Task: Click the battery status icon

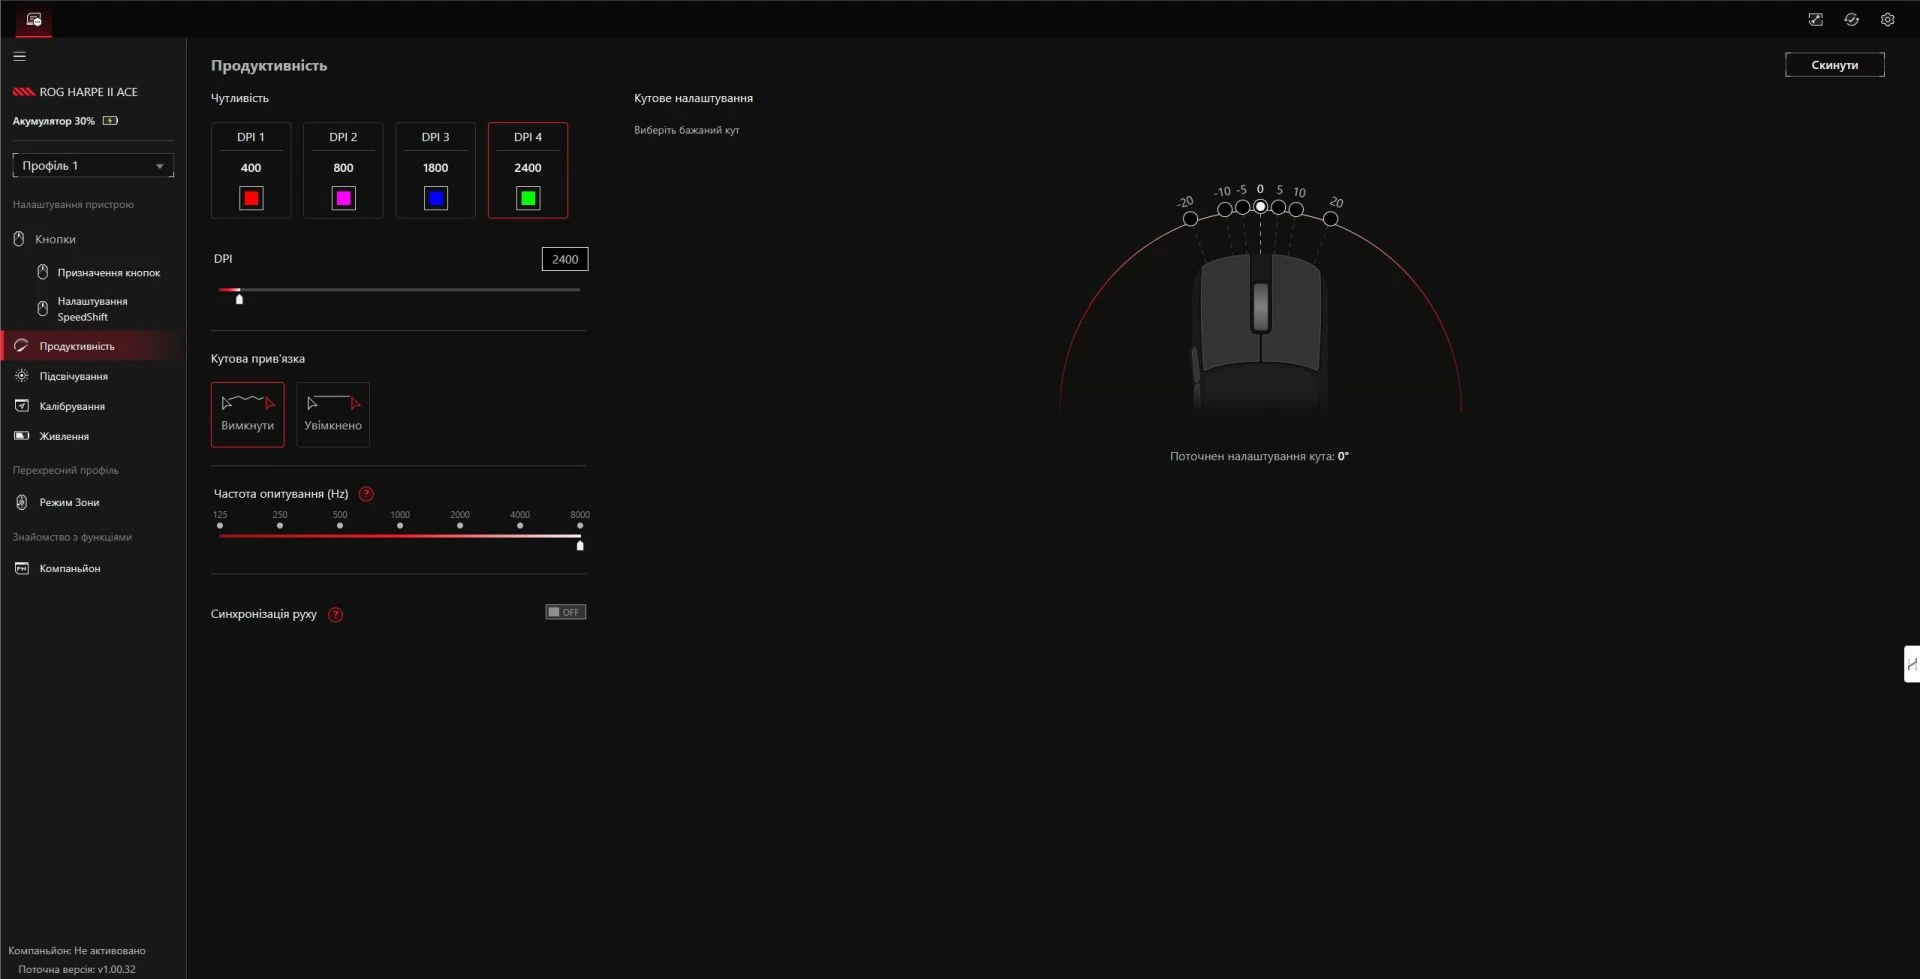Action: coord(110,121)
